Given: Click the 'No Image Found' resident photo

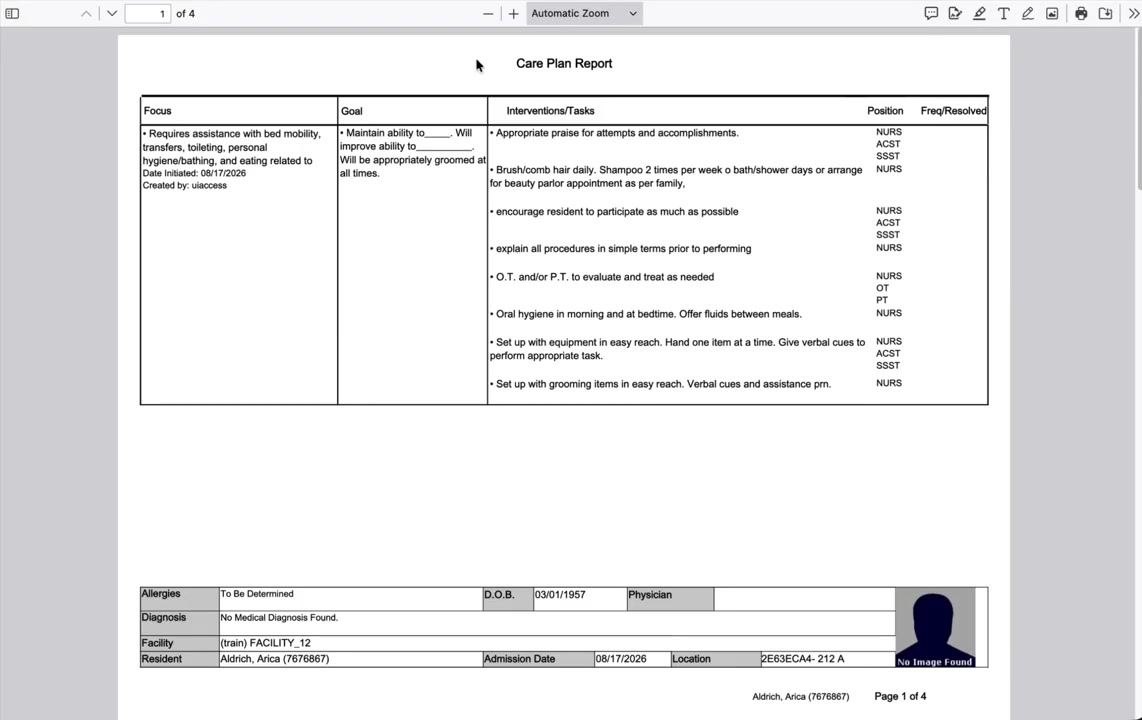Looking at the screenshot, I should (935, 628).
